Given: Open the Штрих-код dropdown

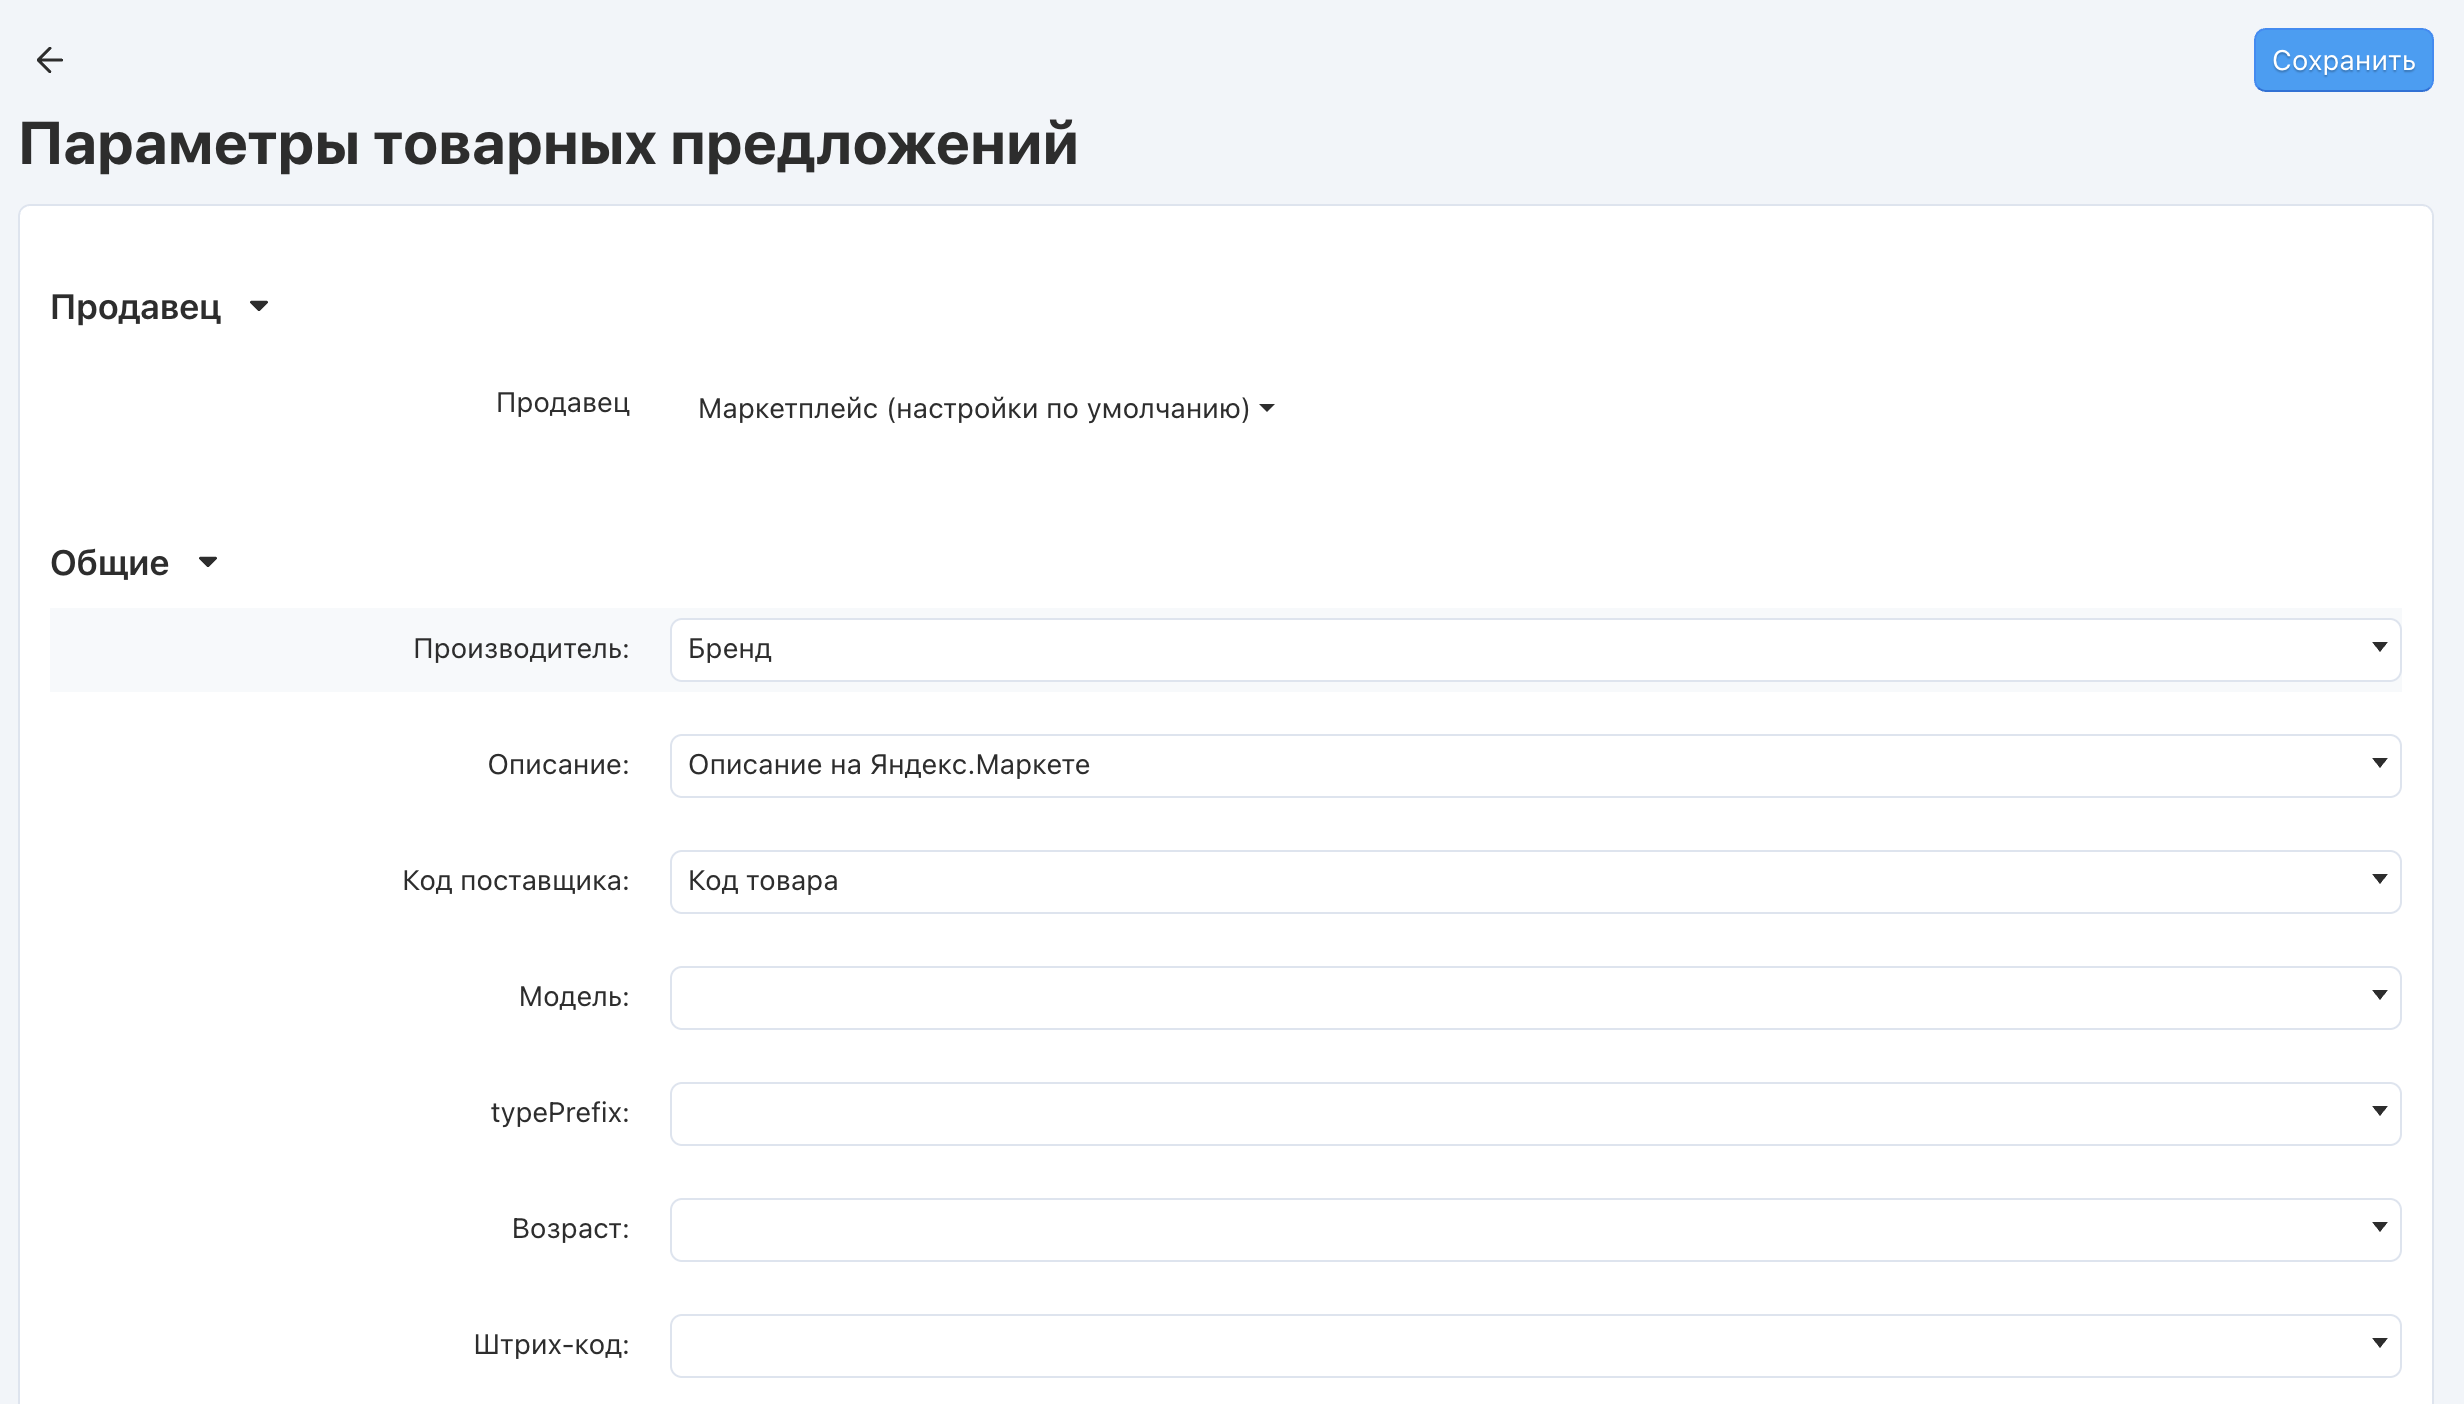Looking at the screenshot, I should [x=1534, y=1345].
